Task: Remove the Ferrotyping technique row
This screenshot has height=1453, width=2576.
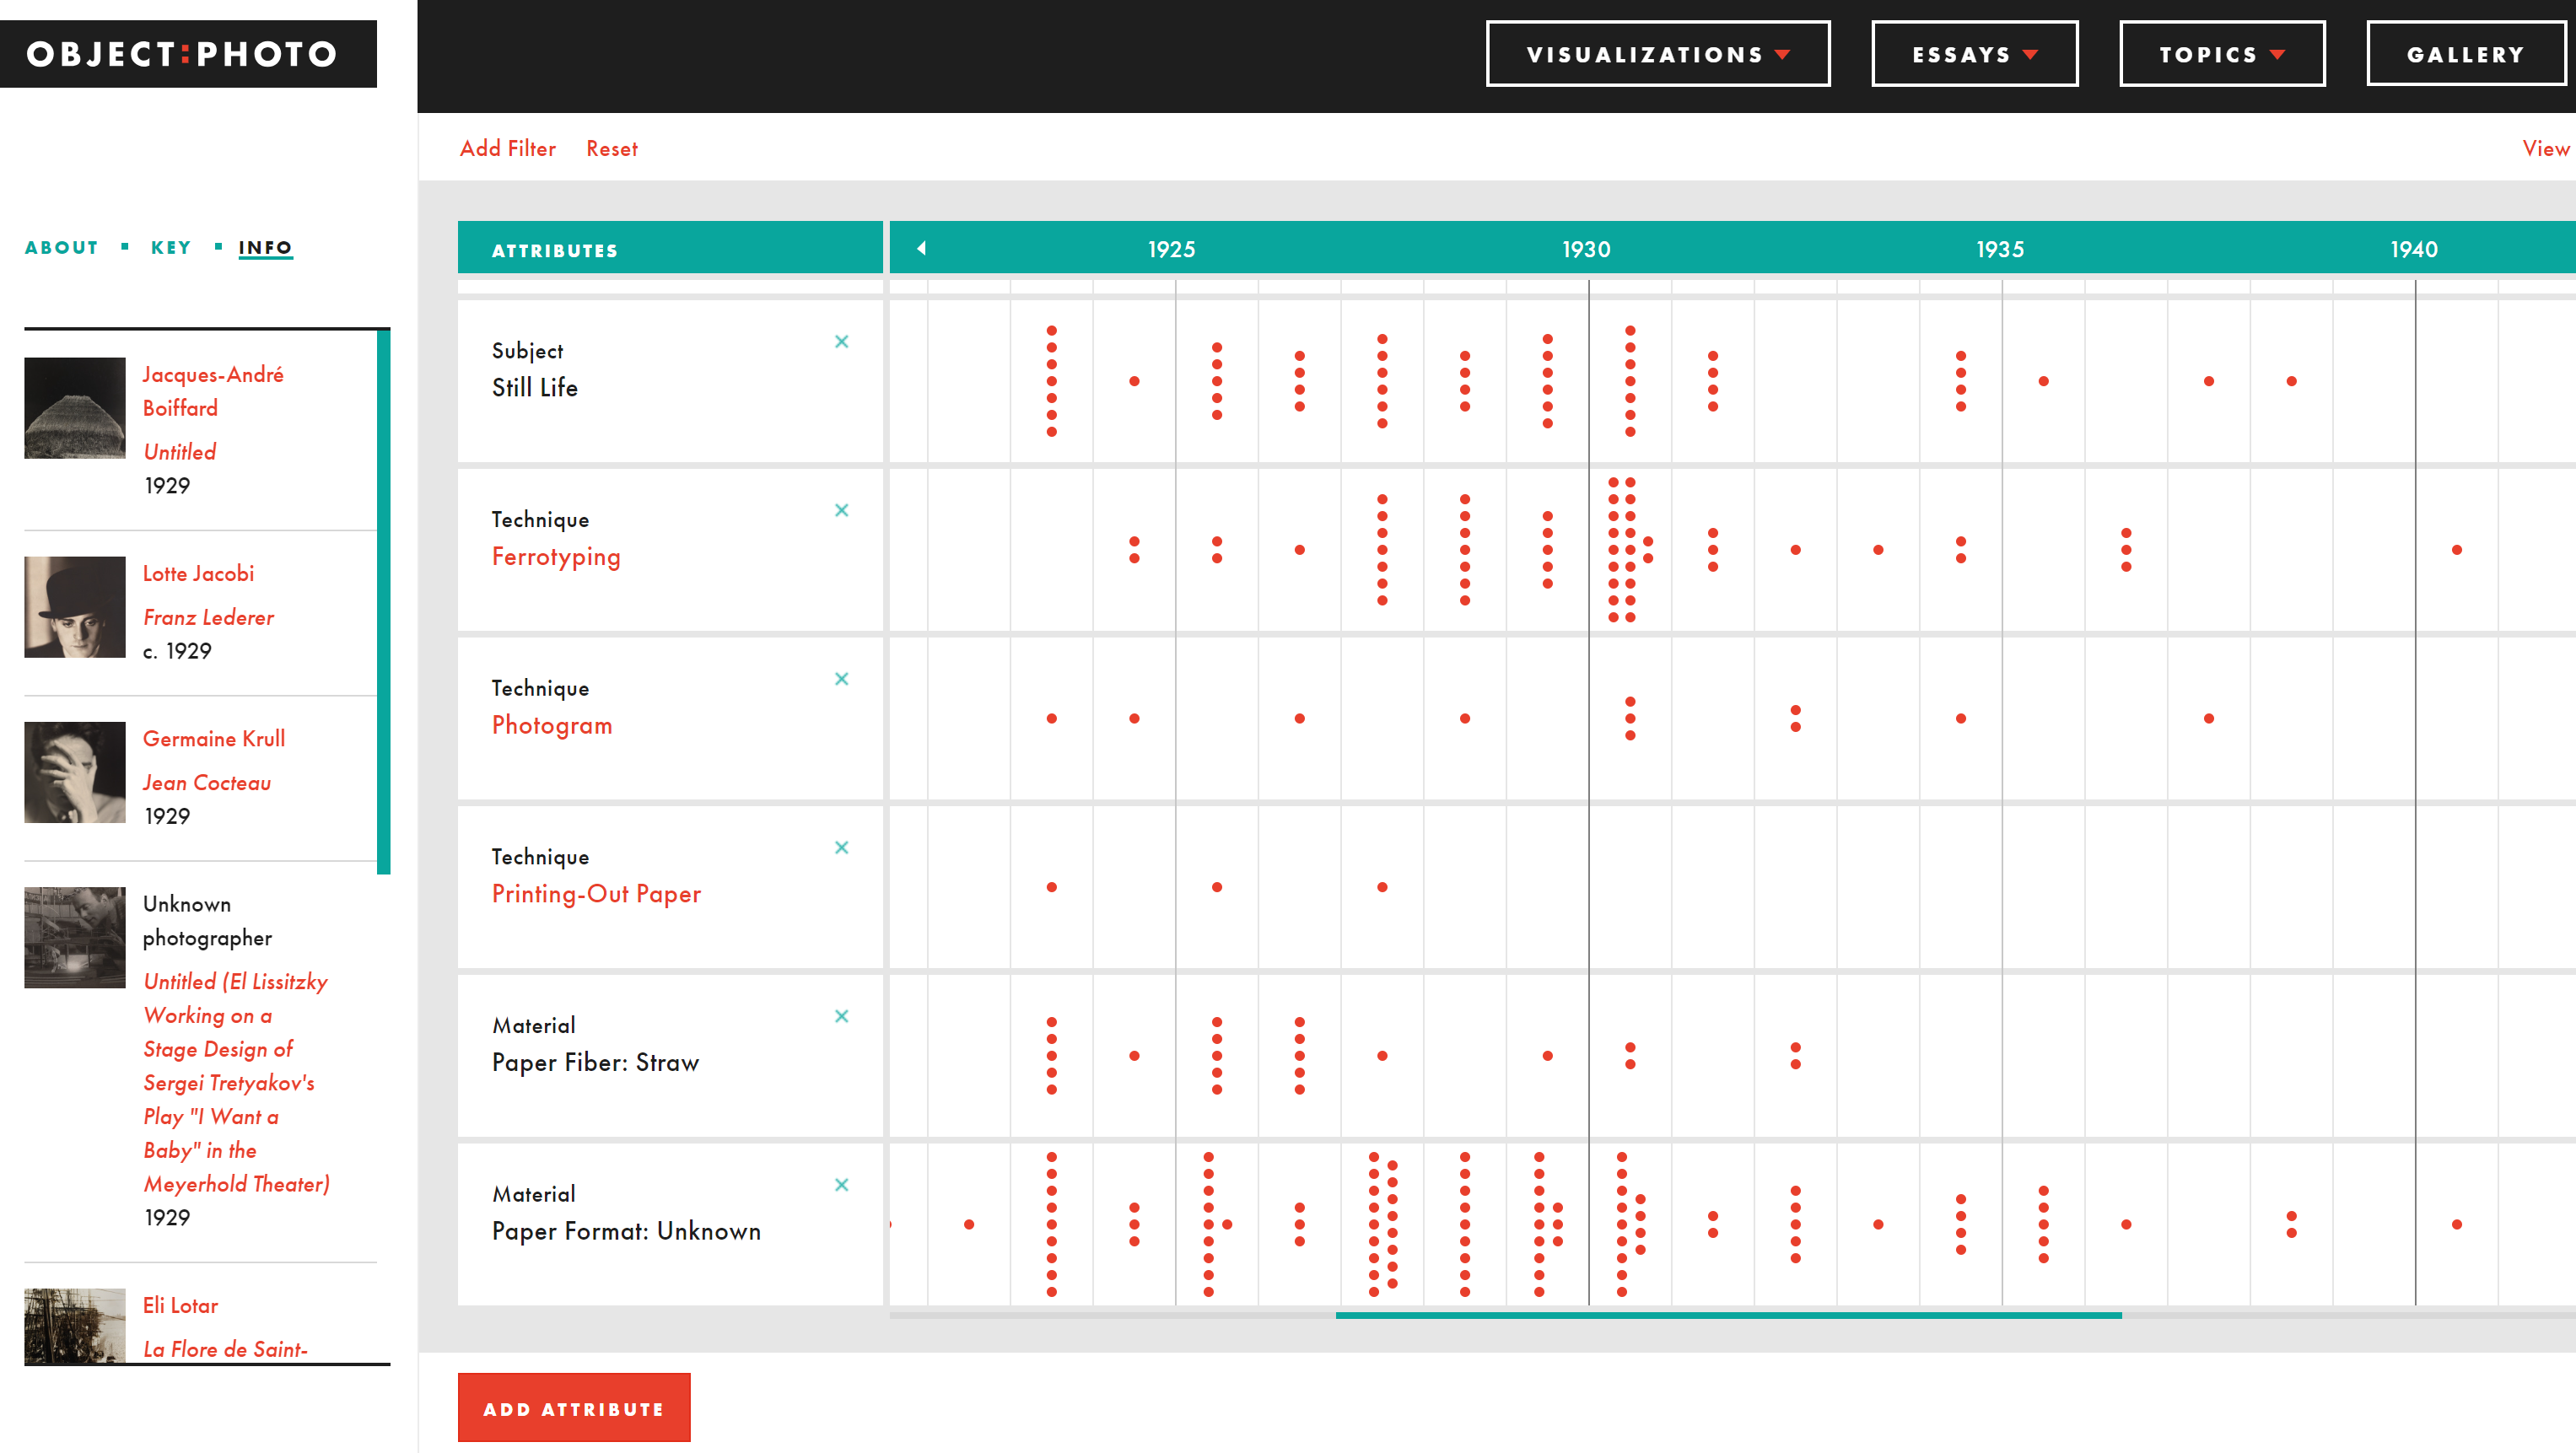Action: pos(841,510)
